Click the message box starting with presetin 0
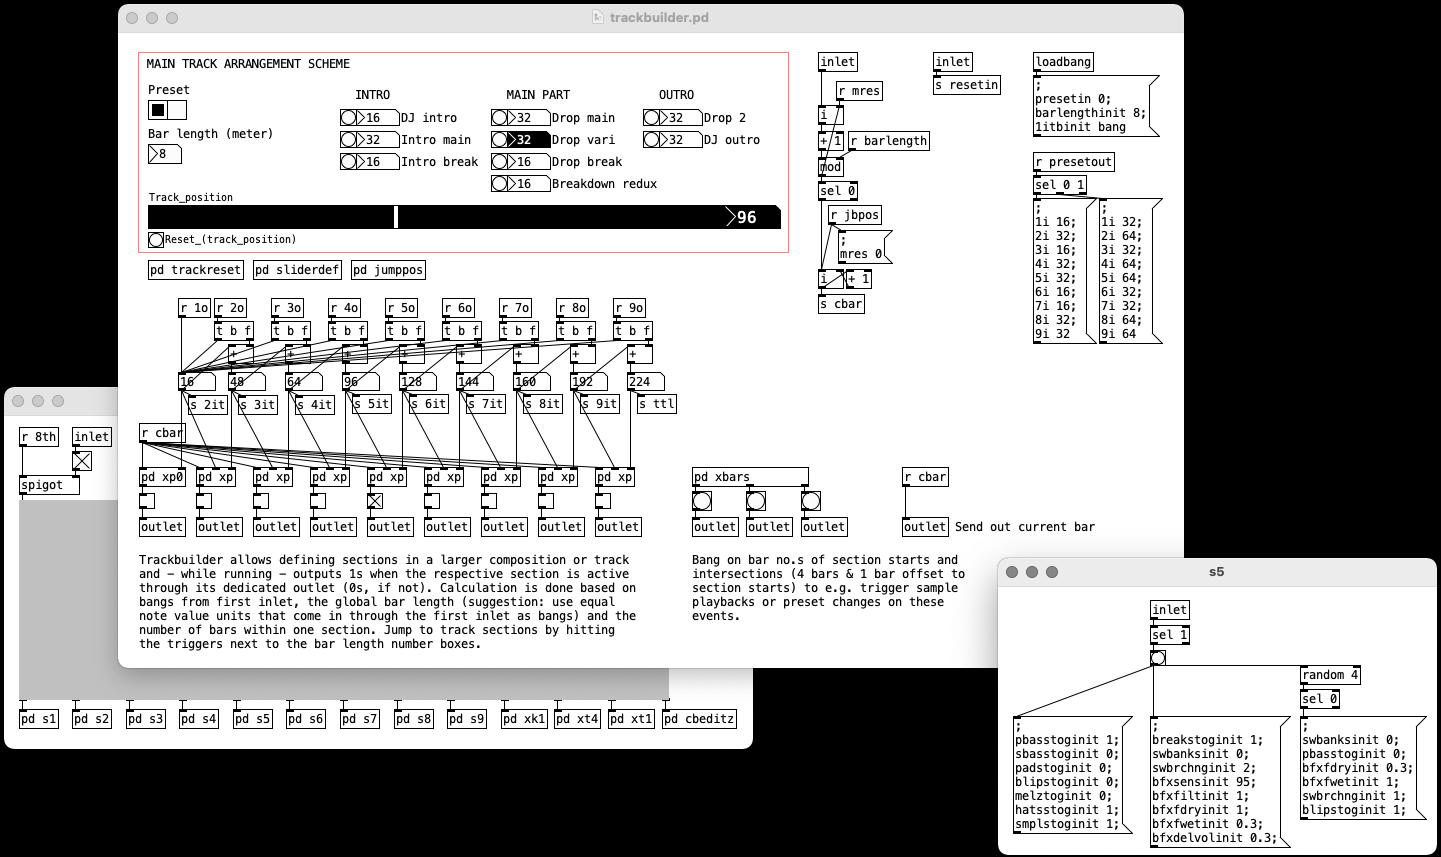Image resolution: width=1441 pixels, height=857 pixels. [x=1094, y=106]
